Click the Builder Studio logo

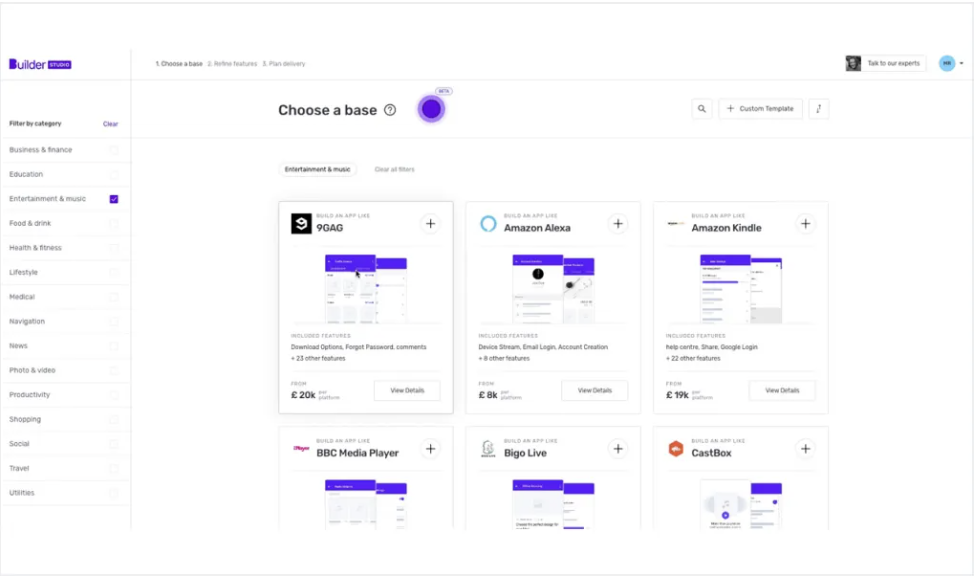pos(40,64)
